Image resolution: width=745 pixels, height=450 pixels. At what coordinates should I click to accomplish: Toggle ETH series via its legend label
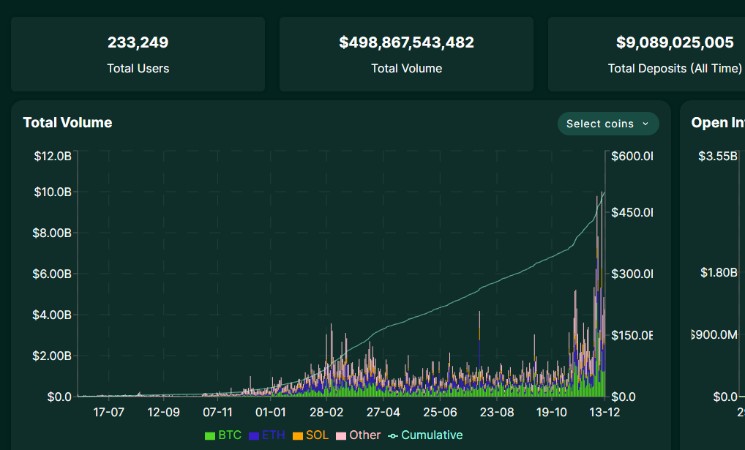(273, 436)
